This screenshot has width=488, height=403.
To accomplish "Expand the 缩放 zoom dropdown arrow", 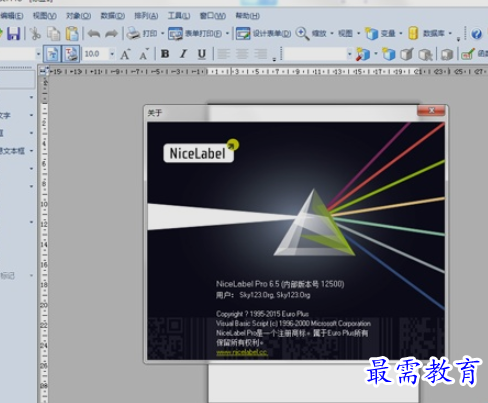I will 332,34.
